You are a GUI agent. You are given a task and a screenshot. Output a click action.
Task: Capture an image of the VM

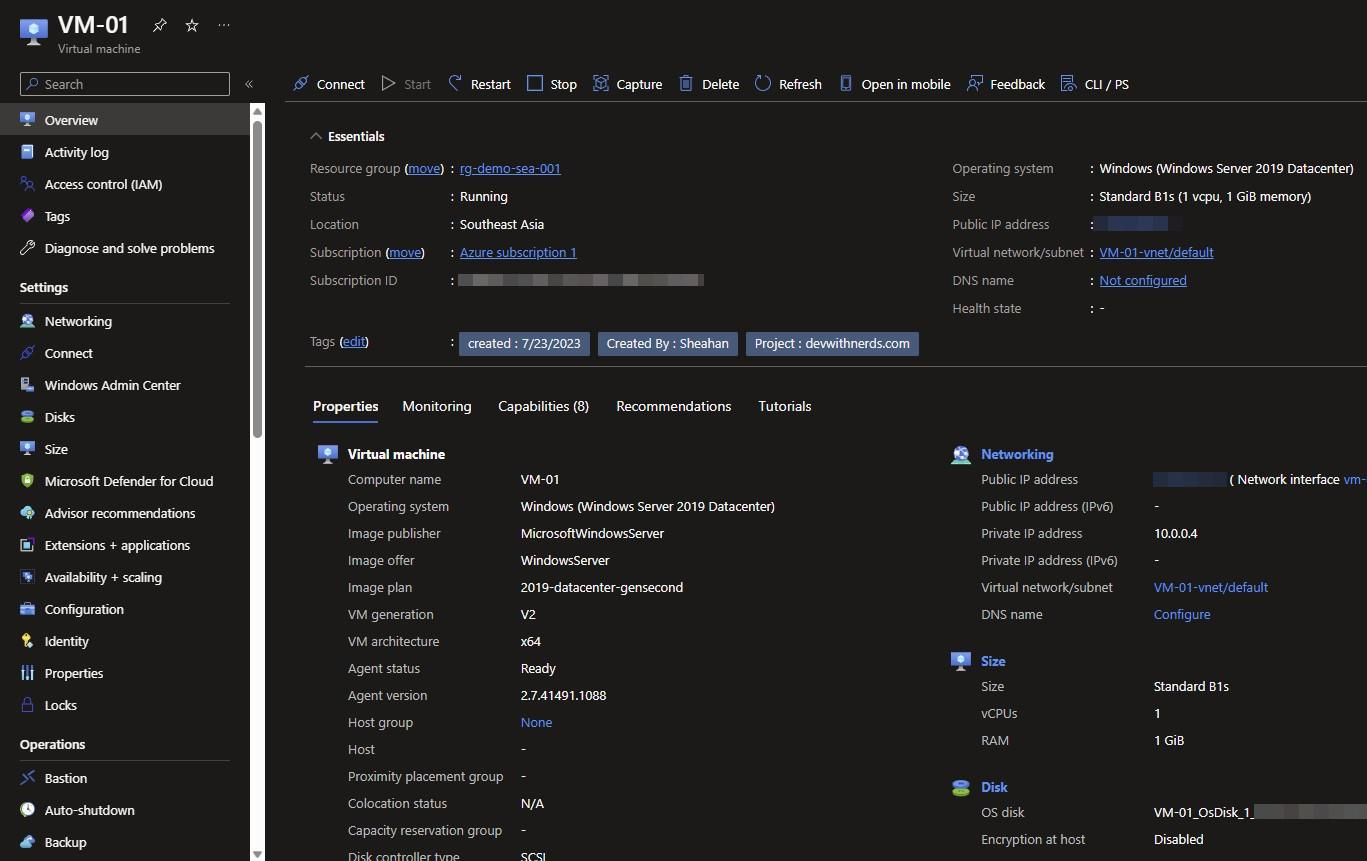pyautogui.click(x=627, y=84)
